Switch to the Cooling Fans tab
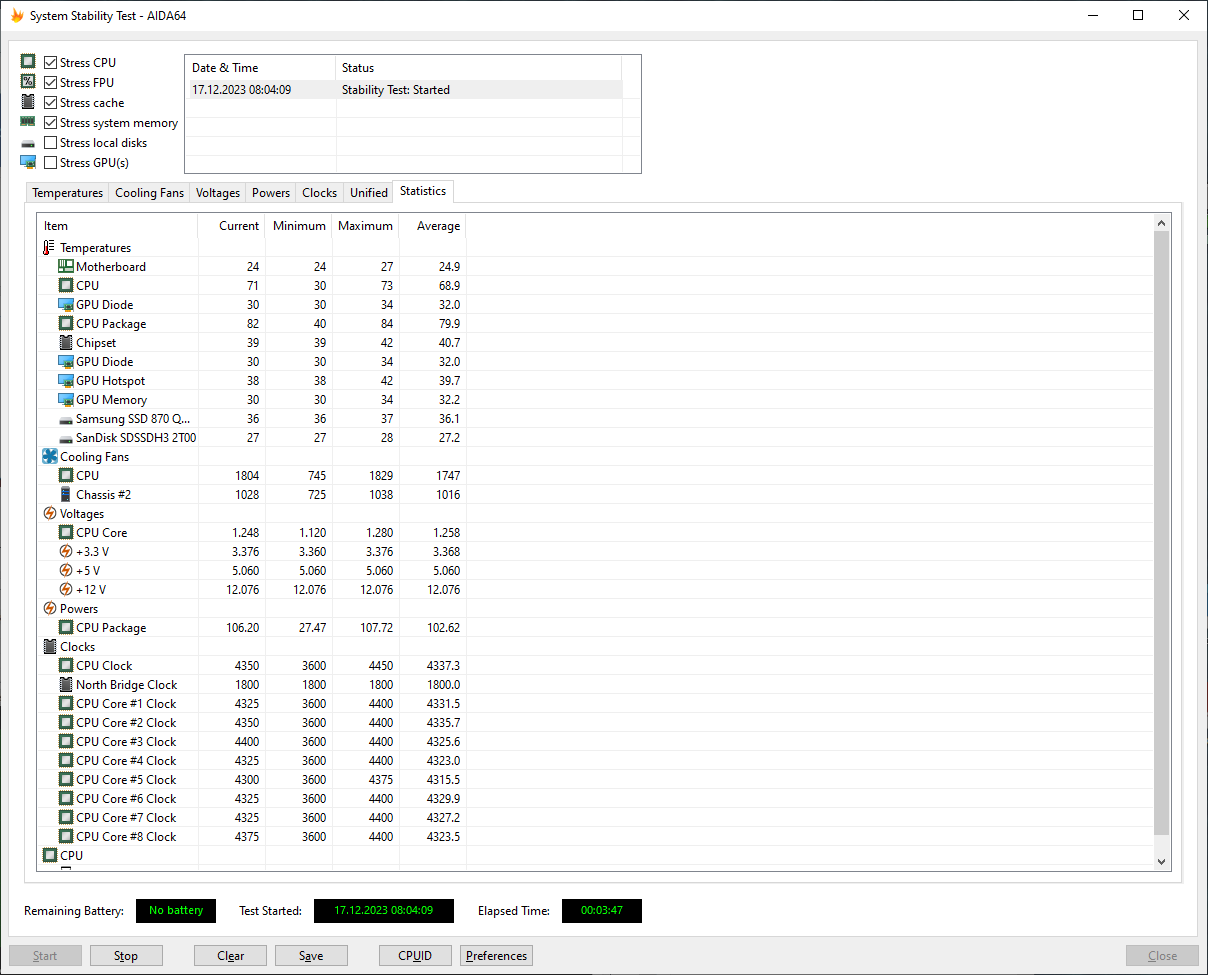The height and width of the screenshot is (975, 1208). coord(150,193)
